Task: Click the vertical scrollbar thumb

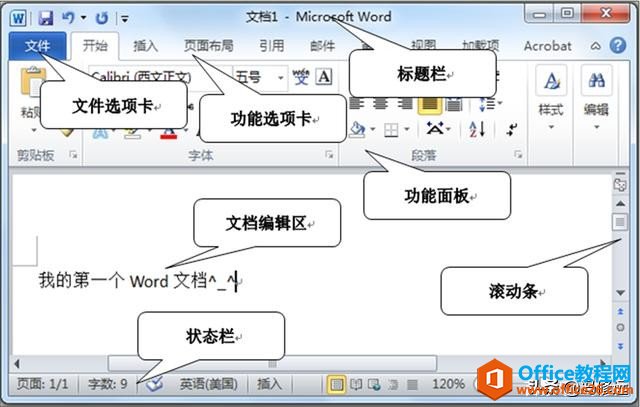Action: pos(620,222)
